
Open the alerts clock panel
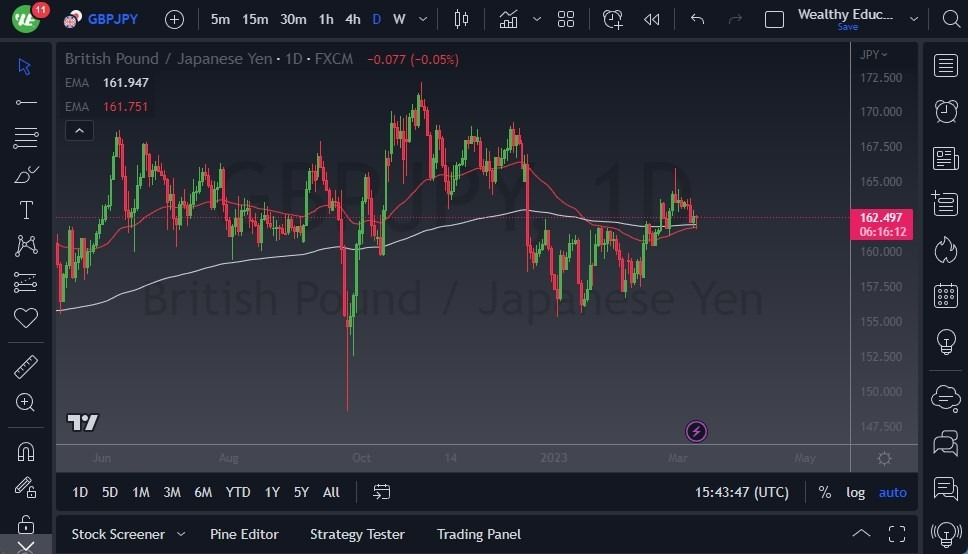tap(945, 112)
